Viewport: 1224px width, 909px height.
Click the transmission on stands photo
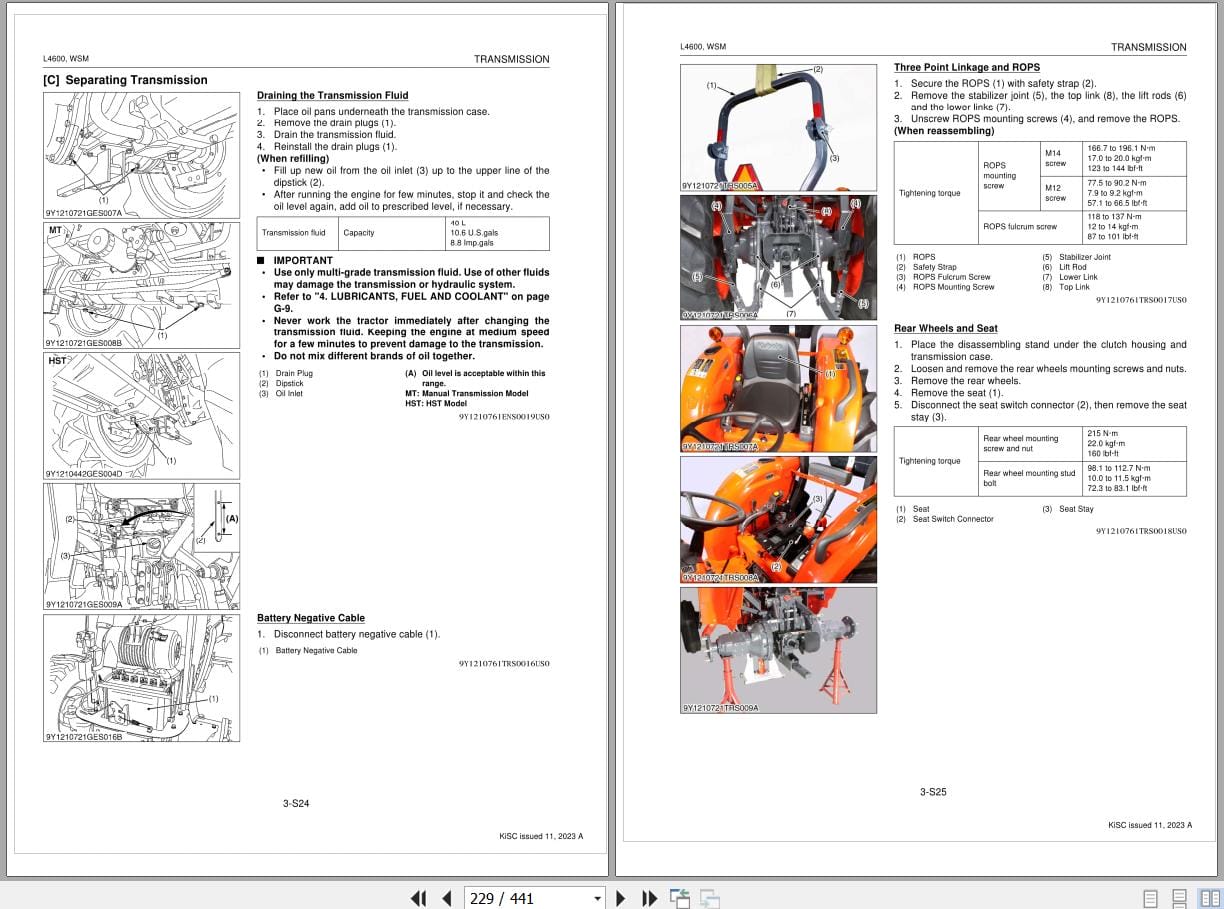[778, 650]
